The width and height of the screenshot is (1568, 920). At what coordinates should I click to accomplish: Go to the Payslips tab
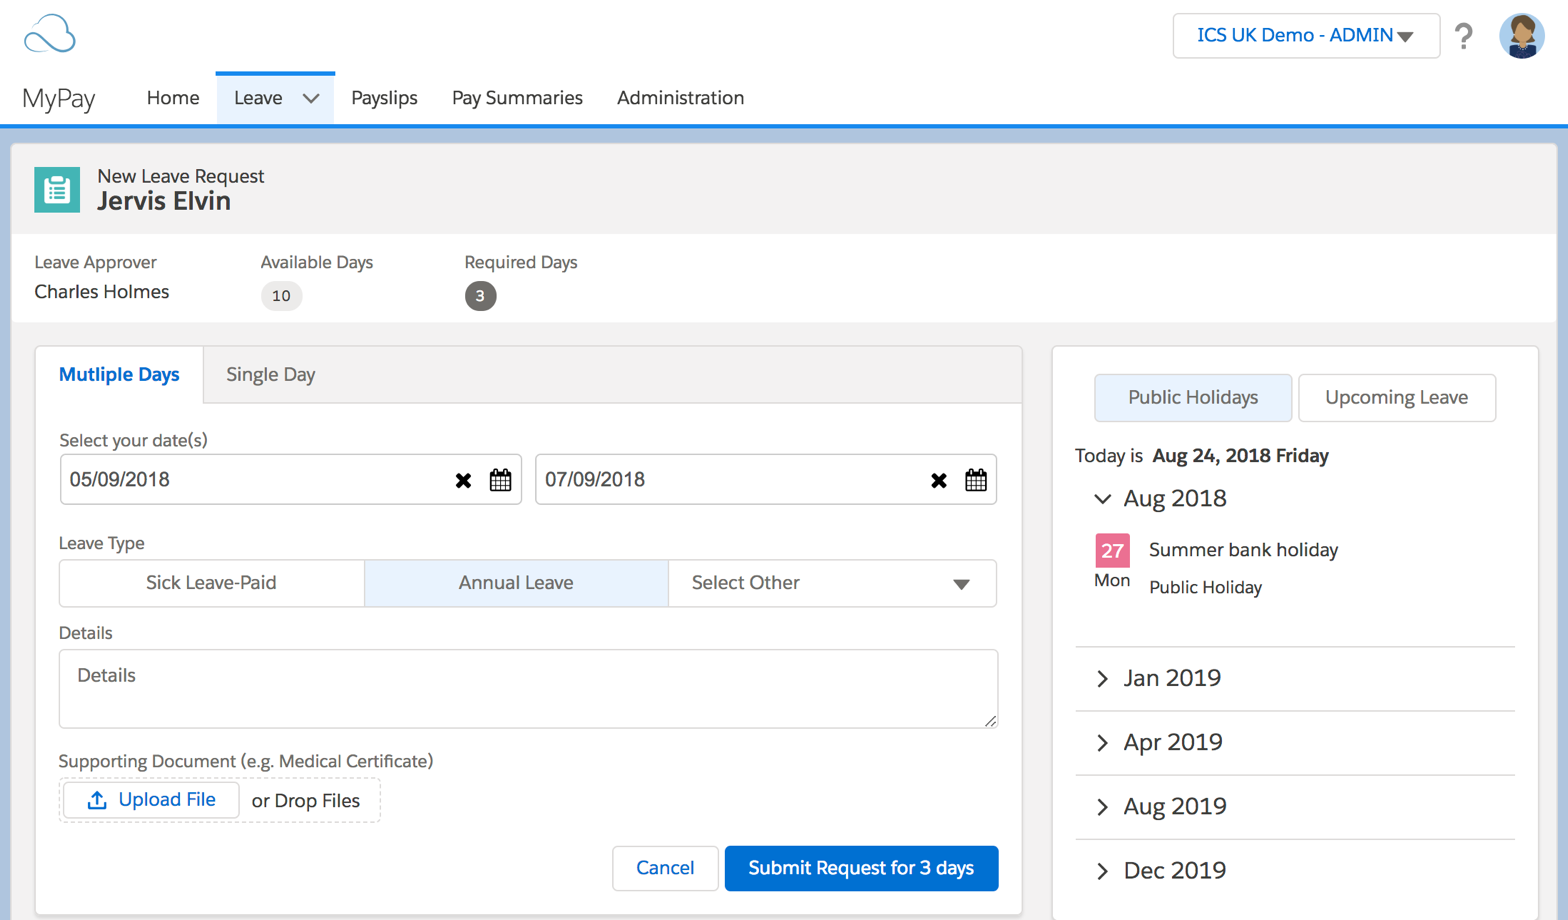click(x=384, y=98)
